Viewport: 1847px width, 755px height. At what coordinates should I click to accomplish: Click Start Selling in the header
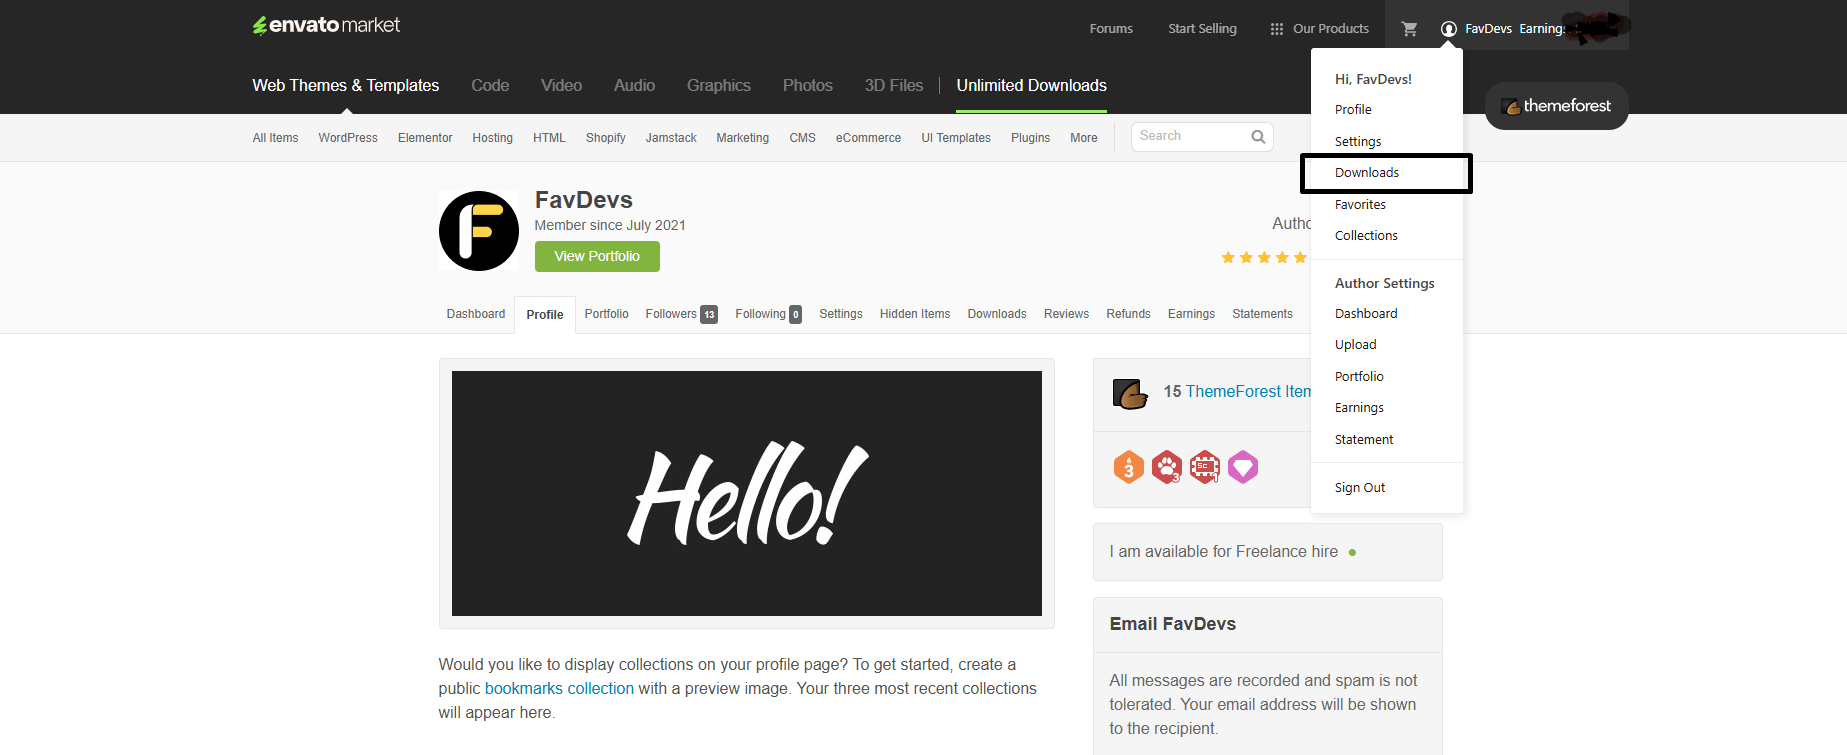click(1202, 29)
